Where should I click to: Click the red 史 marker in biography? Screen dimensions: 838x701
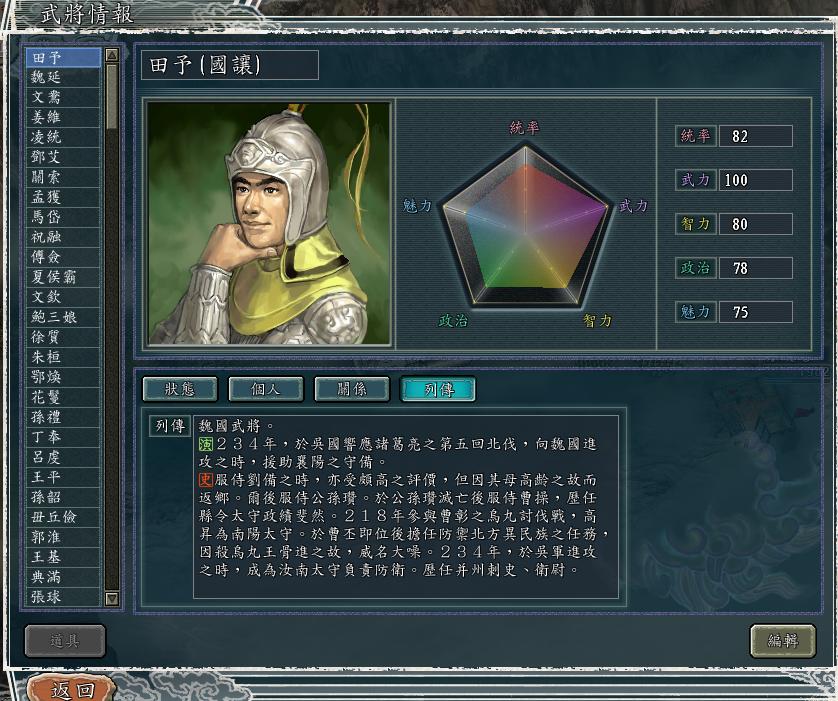coord(206,480)
